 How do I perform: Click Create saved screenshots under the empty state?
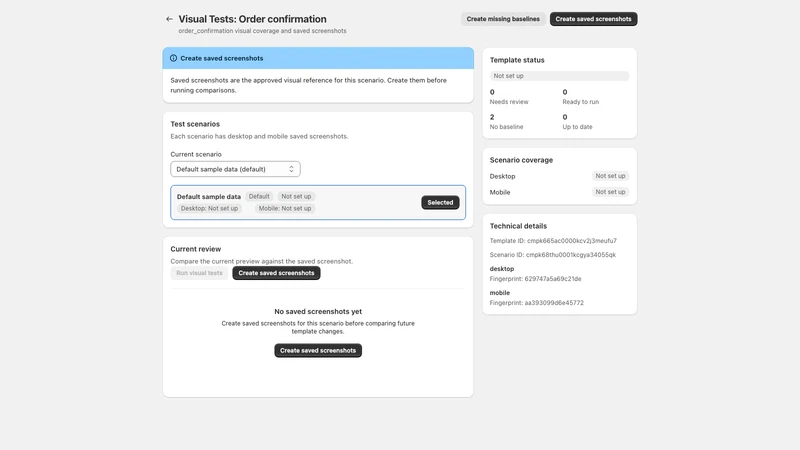(318, 351)
